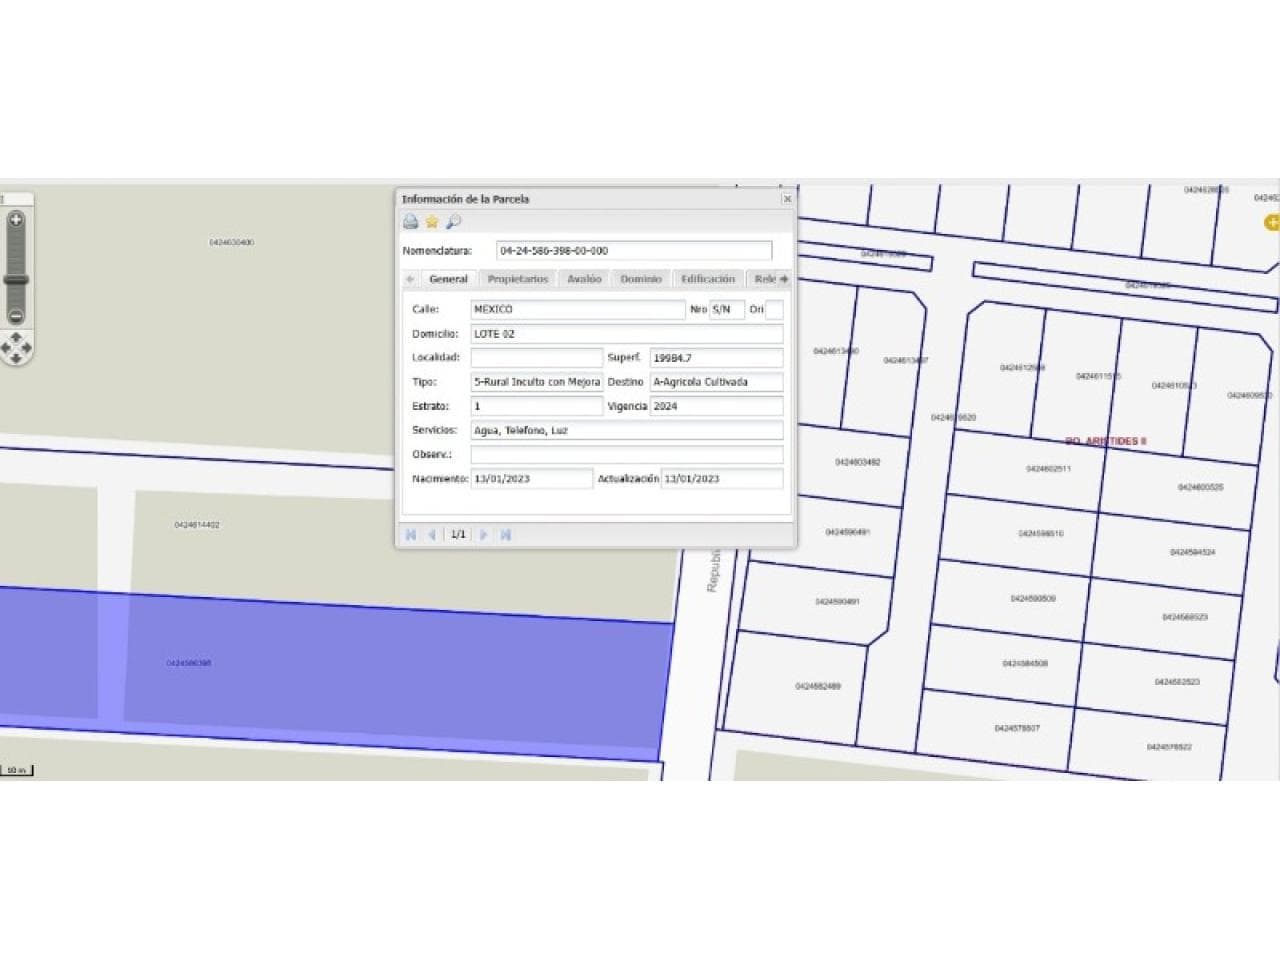Click parcel label 0424584508 on map
The image size is (1280, 960).
(1025, 664)
